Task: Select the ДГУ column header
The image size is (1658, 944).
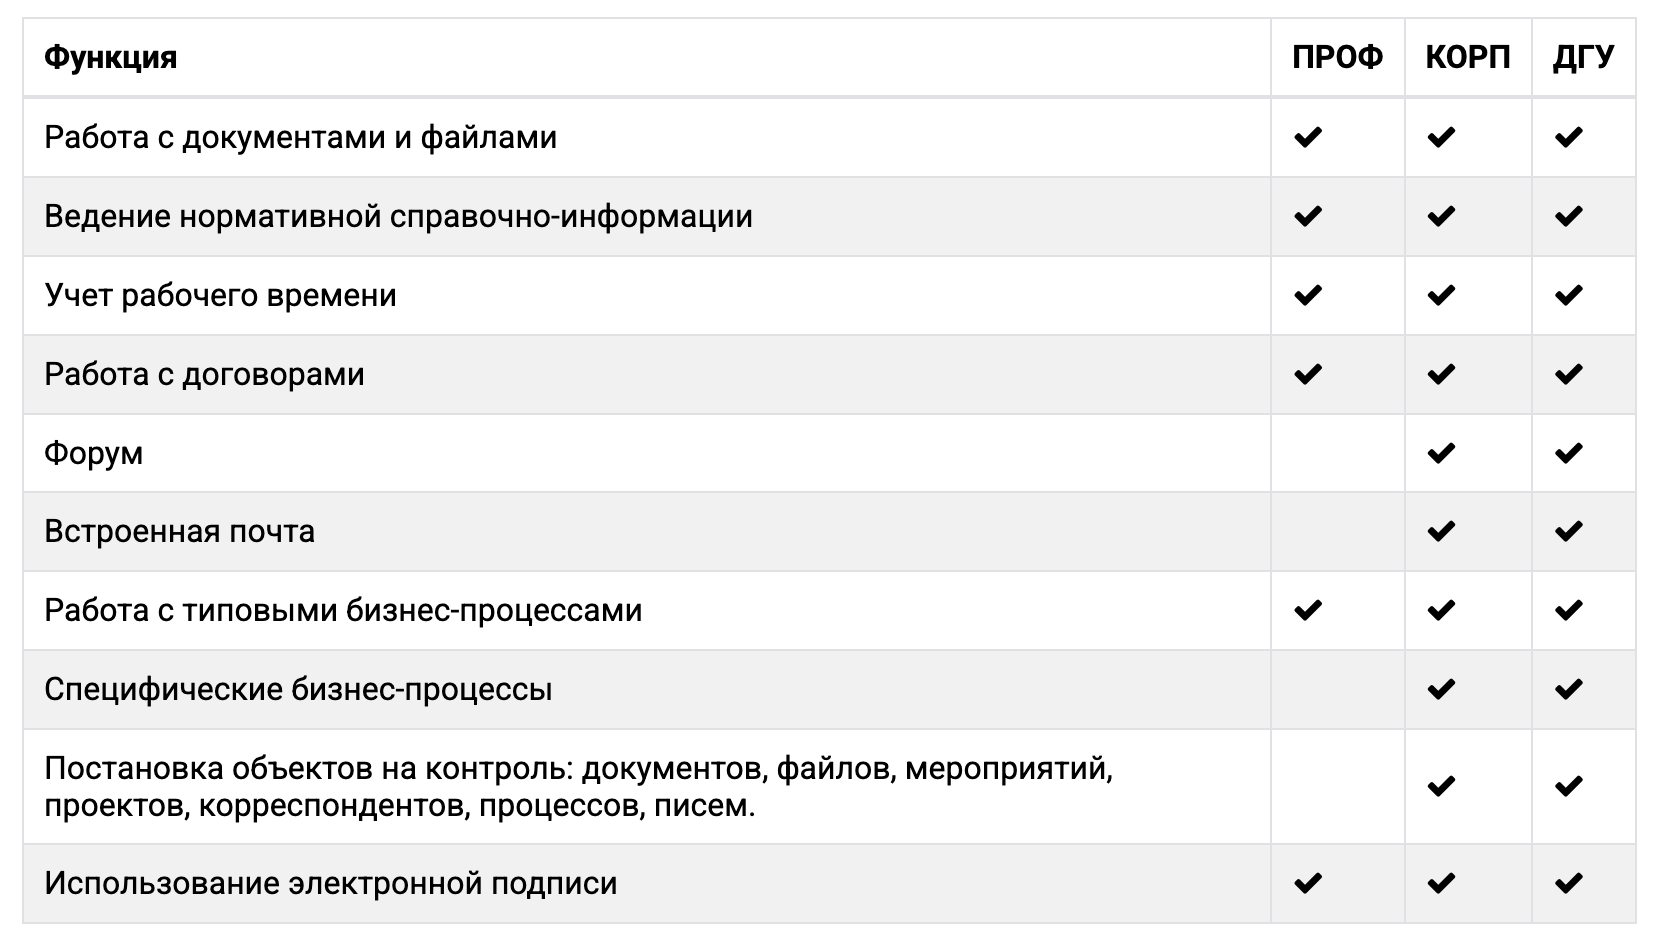Action: (1583, 57)
